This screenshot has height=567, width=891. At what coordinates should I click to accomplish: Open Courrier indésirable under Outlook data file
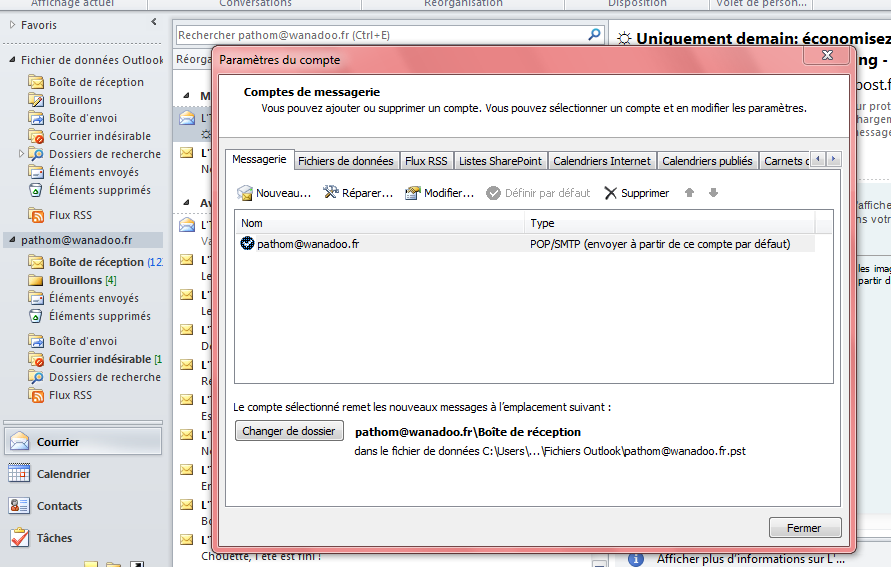99,136
